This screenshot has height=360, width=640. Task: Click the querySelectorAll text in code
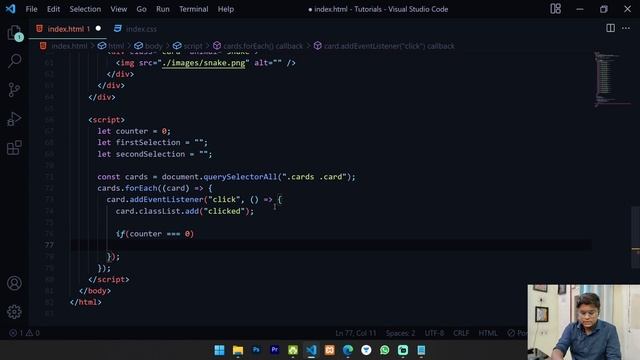point(240,177)
